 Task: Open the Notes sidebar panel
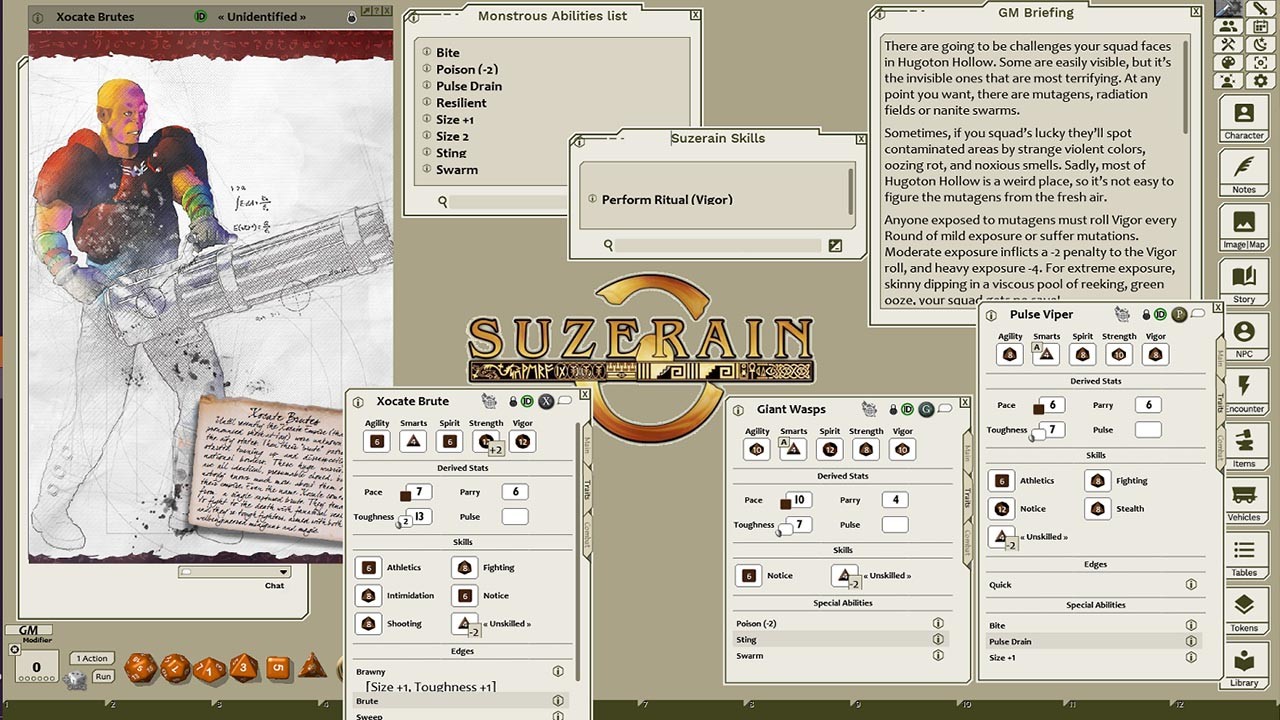(x=1243, y=173)
